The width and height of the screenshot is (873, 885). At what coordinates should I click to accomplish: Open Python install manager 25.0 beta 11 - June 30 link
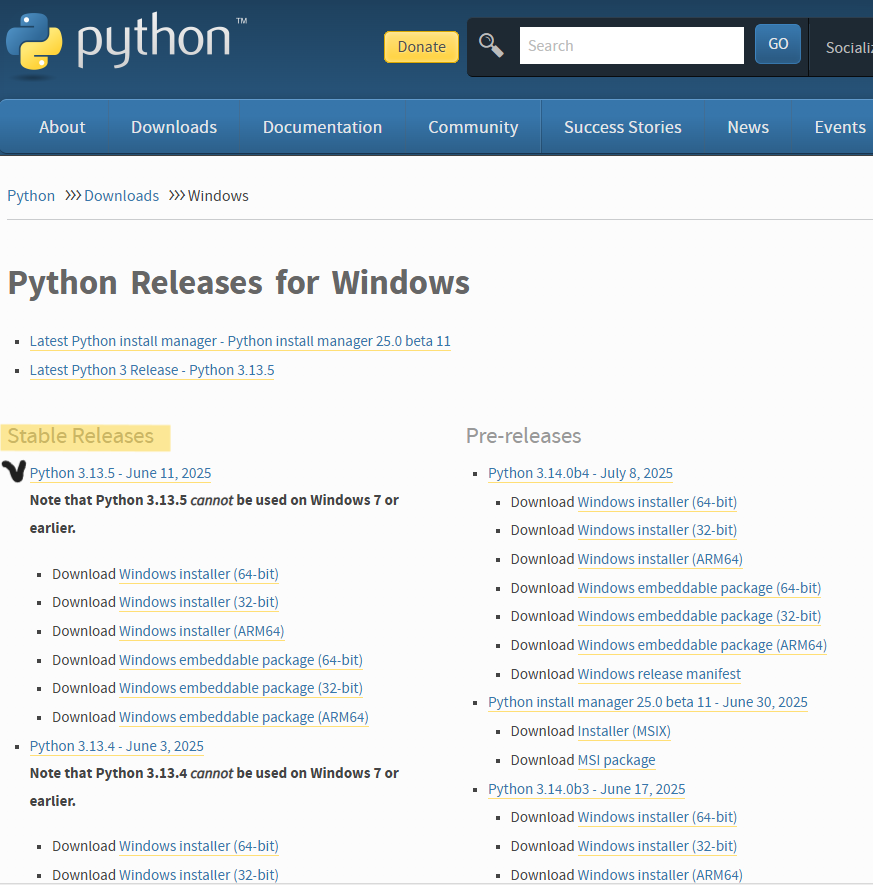coord(648,702)
